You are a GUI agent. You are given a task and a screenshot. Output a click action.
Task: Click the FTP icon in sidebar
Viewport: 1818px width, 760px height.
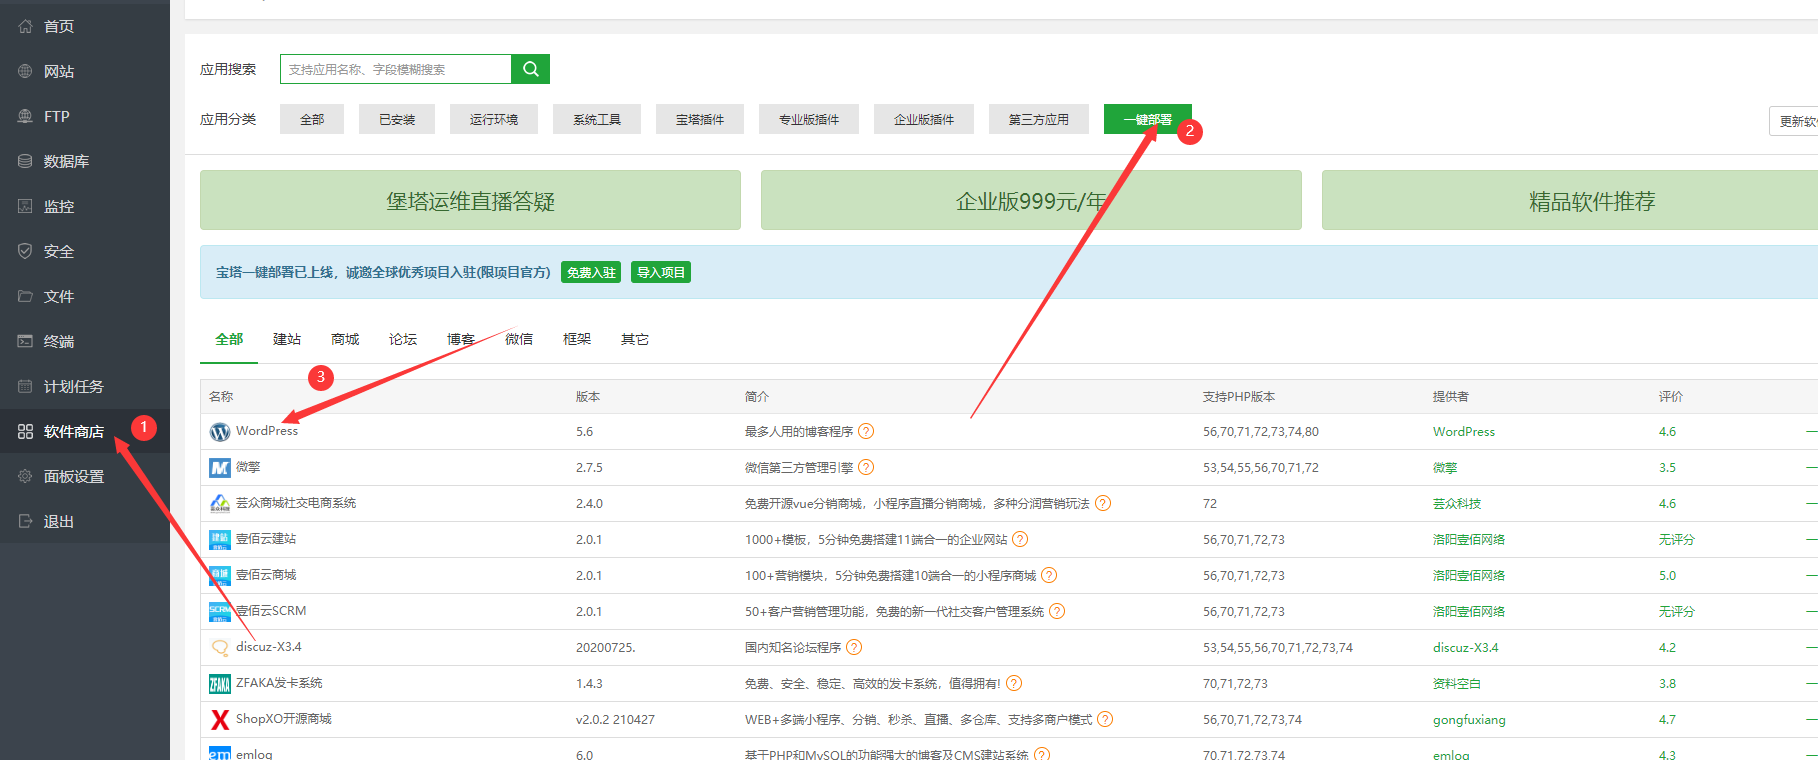tap(25, 116)
